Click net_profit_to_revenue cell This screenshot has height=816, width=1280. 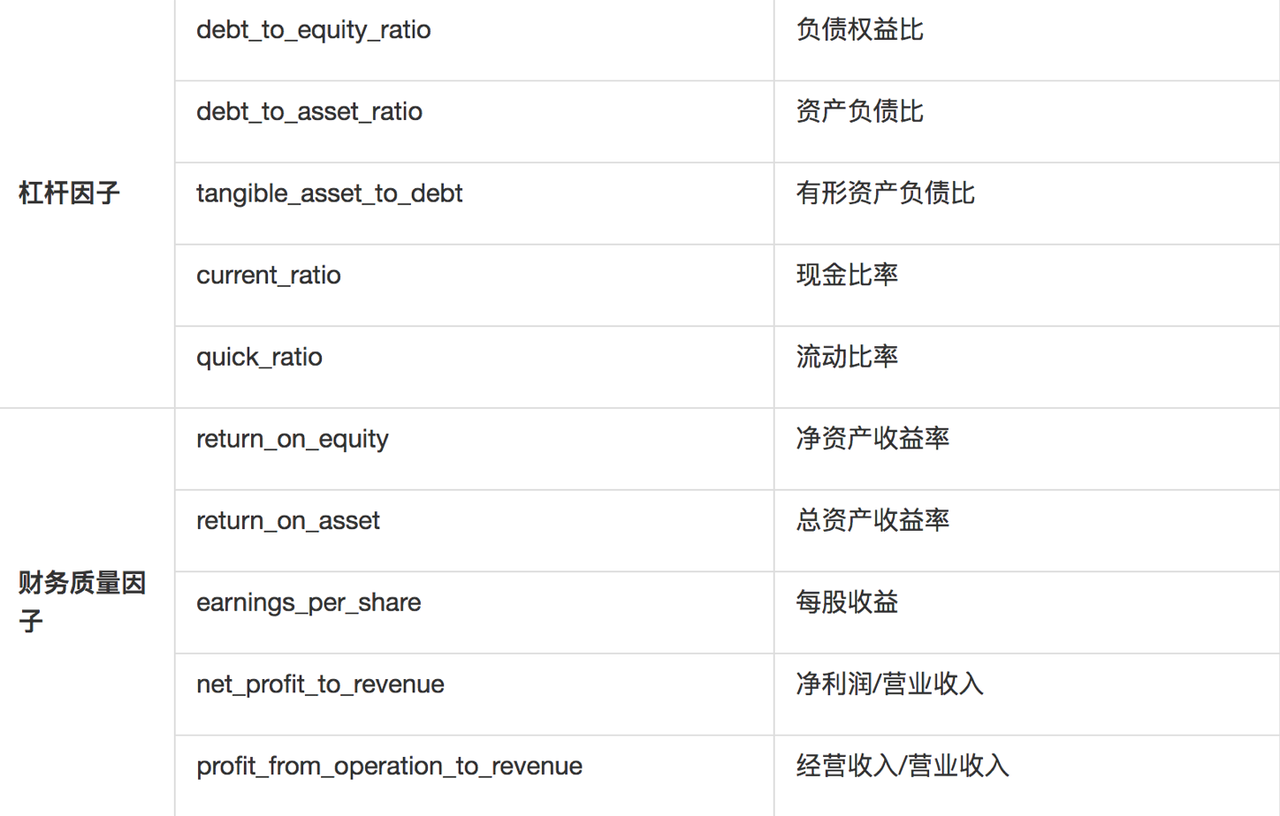[320, 685]
